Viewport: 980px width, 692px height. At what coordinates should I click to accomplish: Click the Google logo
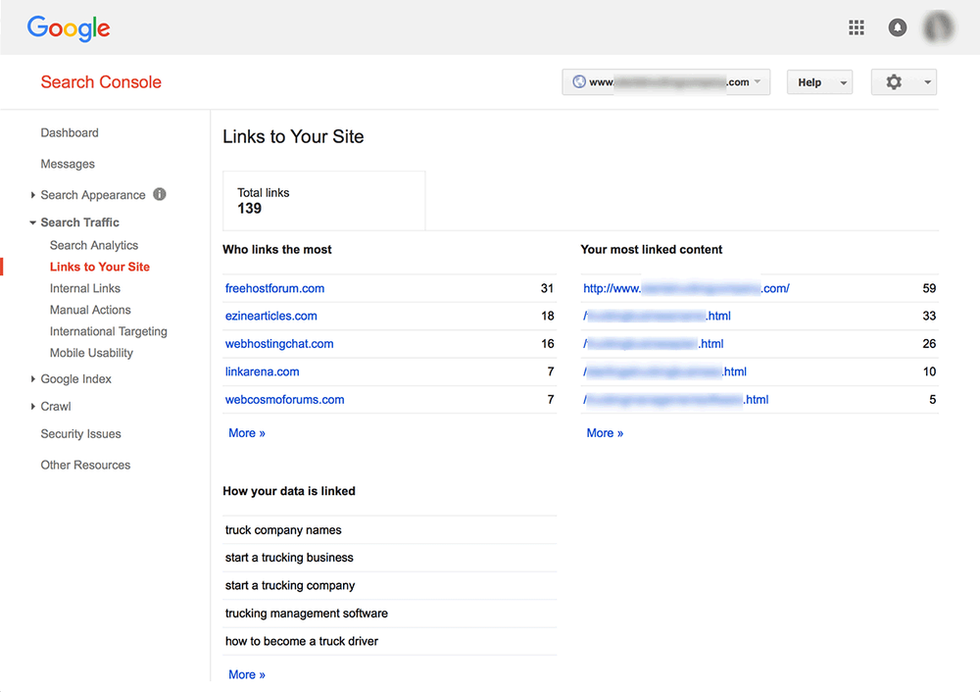coord(69,28)
